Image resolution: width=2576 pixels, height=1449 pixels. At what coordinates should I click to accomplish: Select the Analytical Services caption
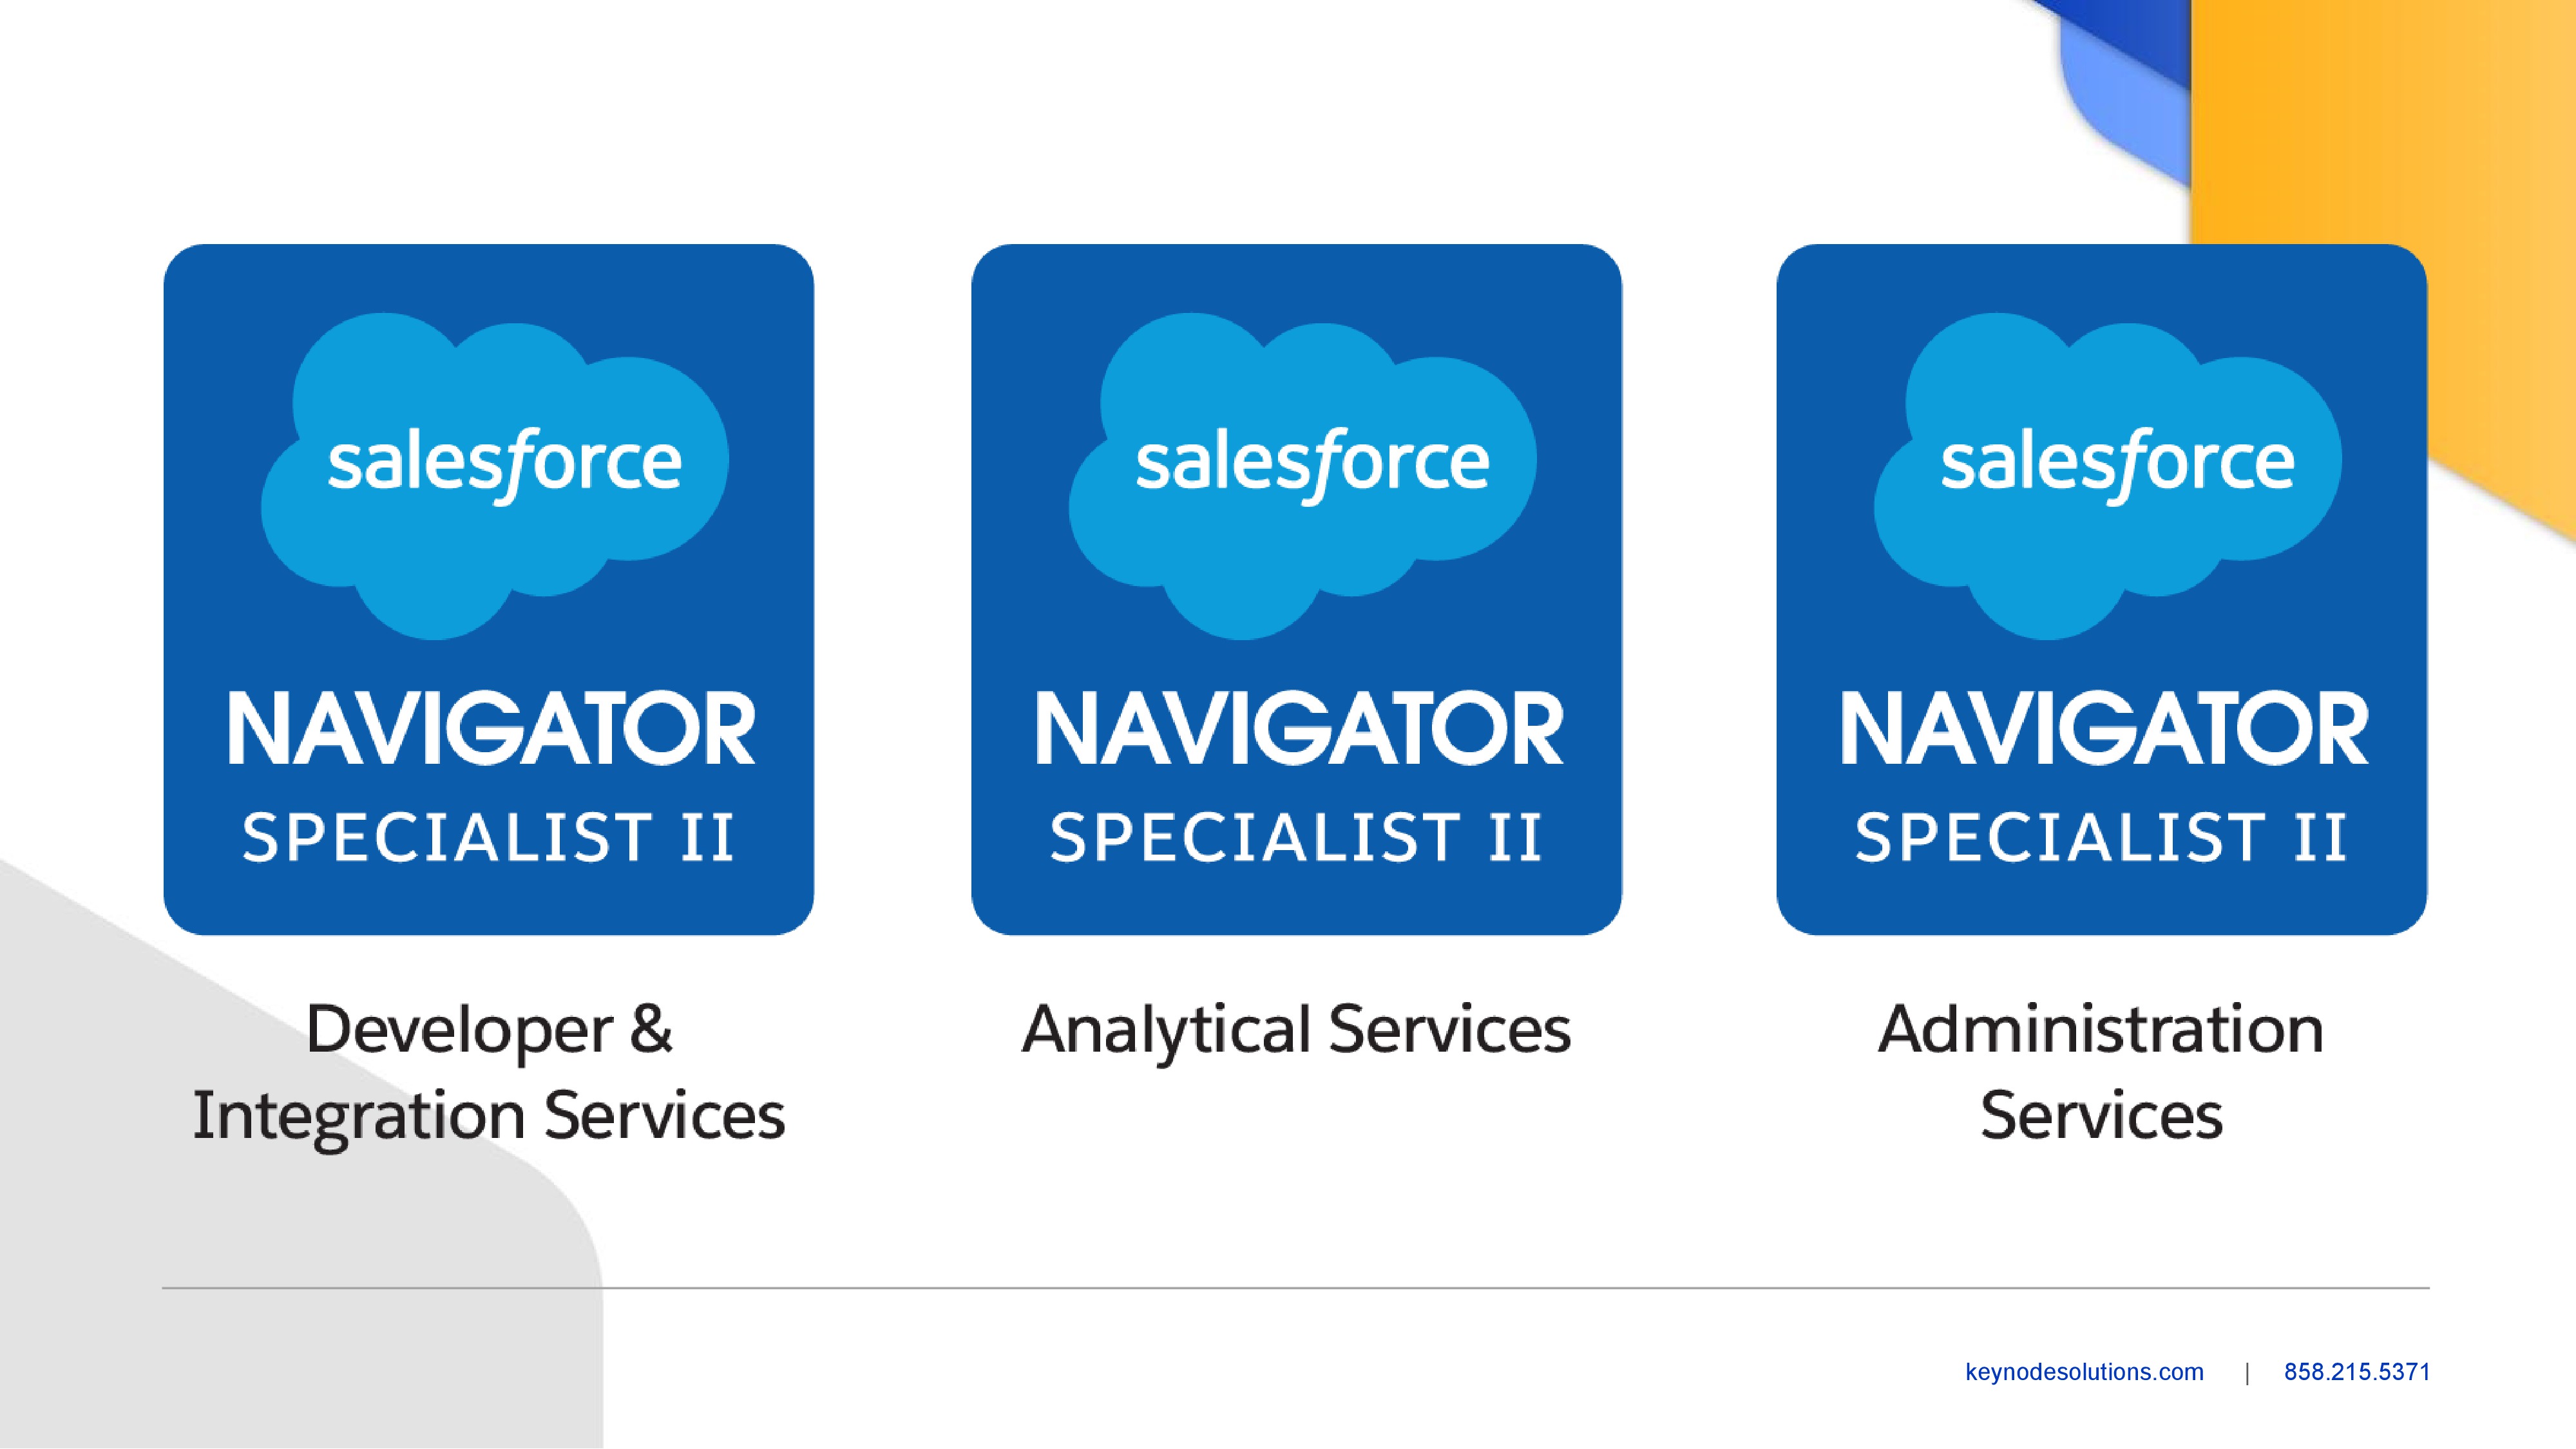(x=1296, y=1029)
